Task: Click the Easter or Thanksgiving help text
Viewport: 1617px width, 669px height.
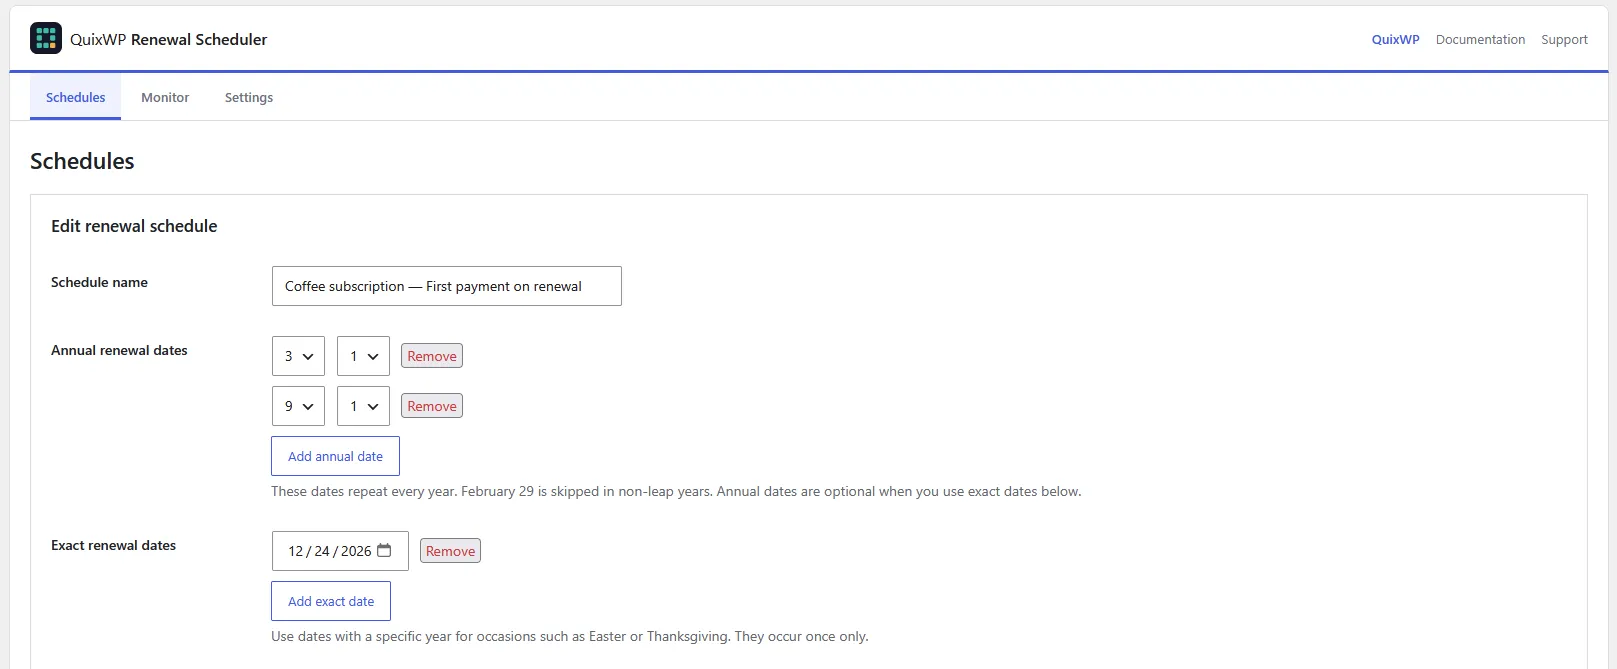Action: 570,636
